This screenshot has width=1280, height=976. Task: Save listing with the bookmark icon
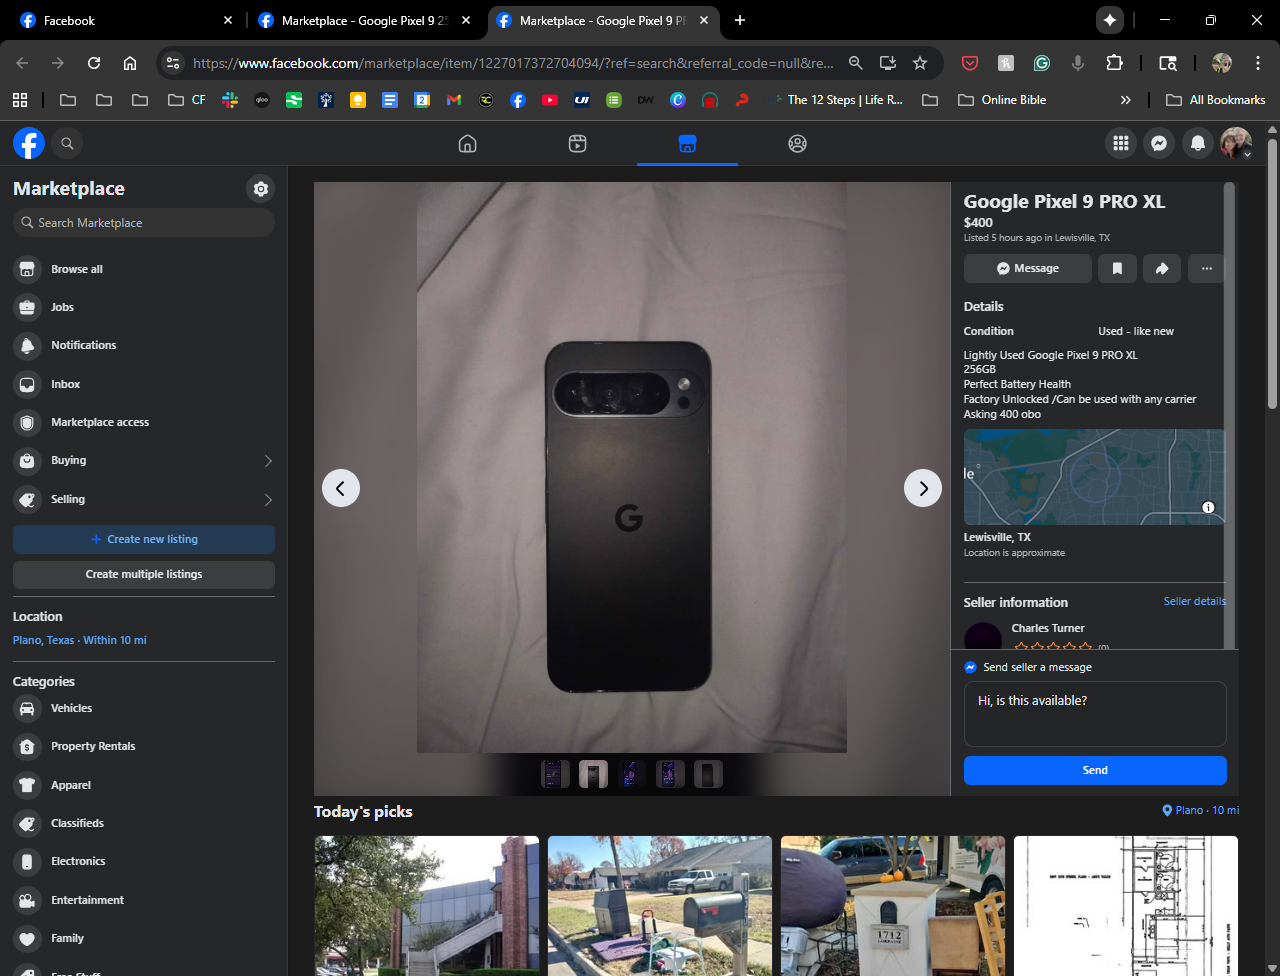1117,268
